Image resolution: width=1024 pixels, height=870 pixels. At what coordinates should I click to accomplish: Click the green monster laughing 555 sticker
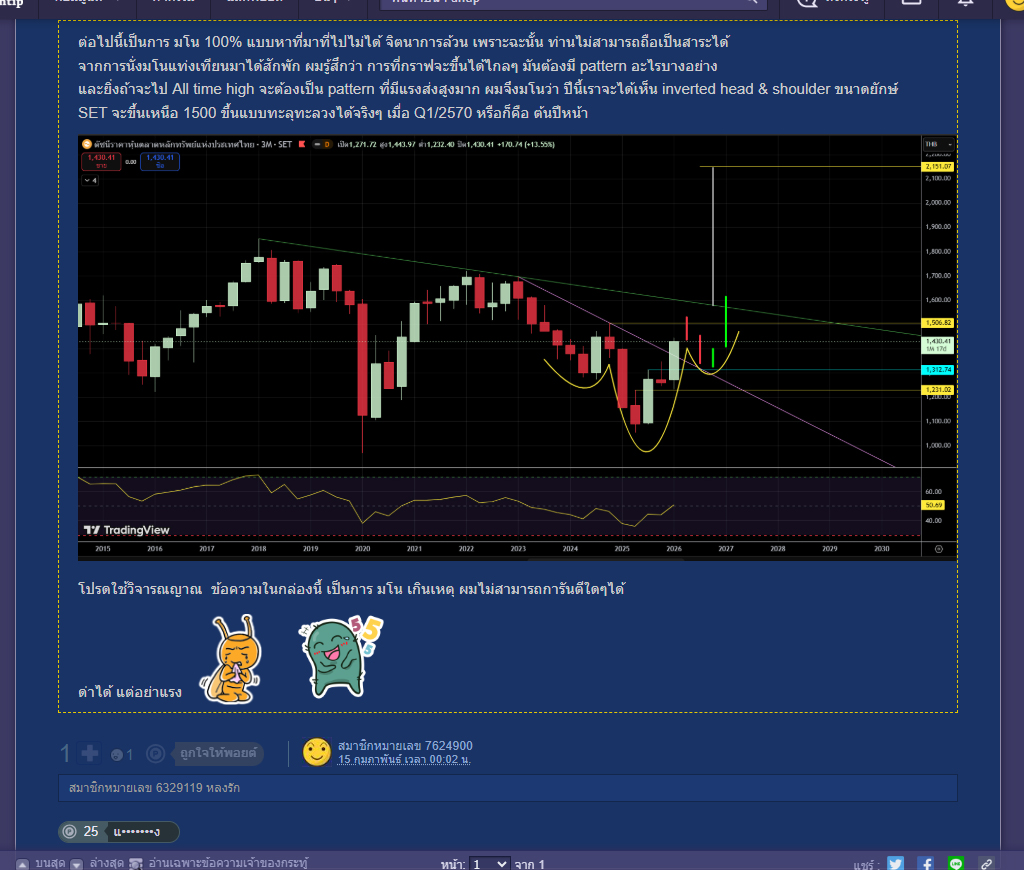[340, 656]
